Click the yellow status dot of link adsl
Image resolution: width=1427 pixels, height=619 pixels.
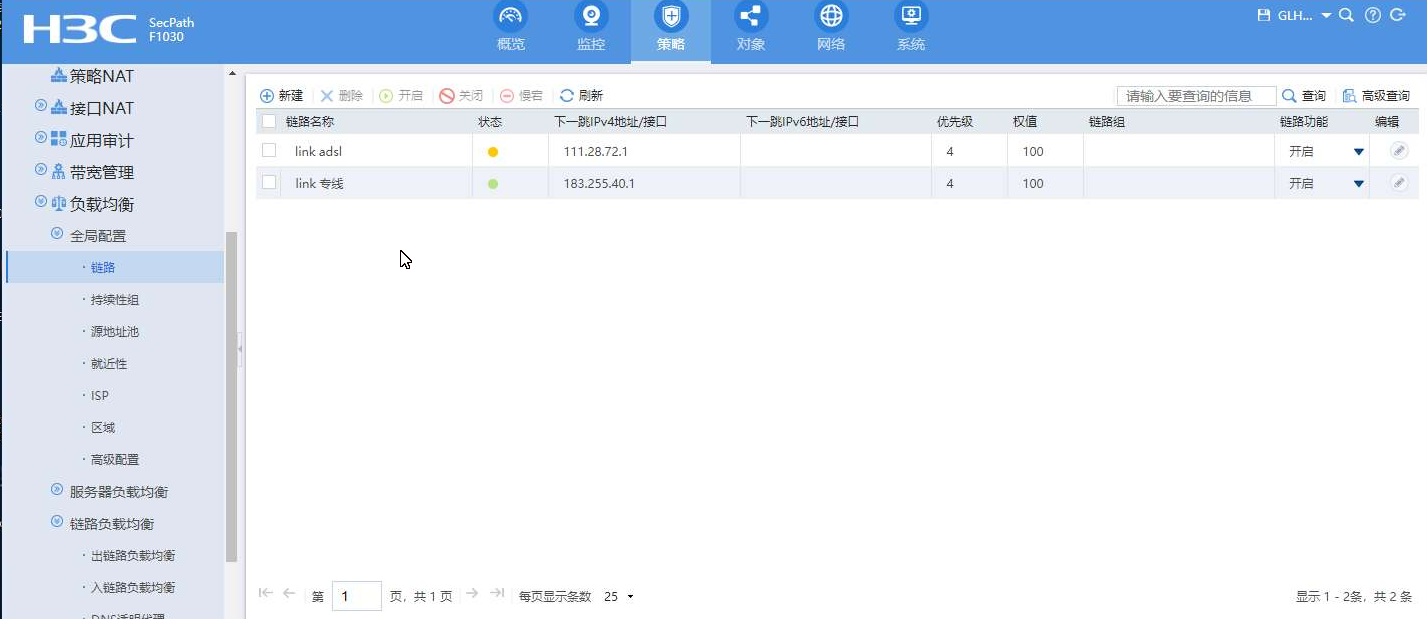[x=492, y=152]
